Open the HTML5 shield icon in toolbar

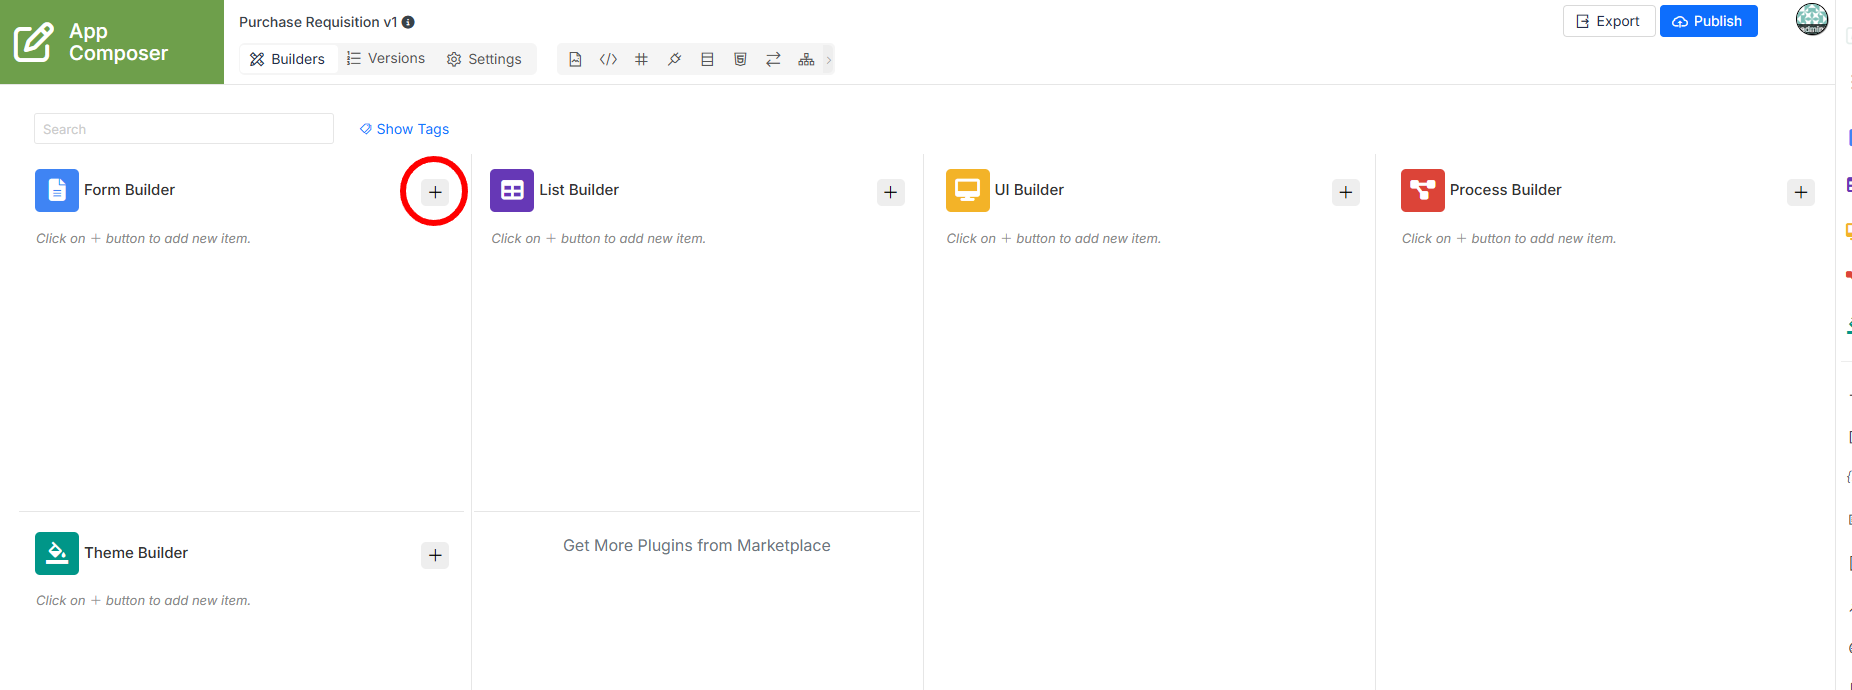pos(740,60)
